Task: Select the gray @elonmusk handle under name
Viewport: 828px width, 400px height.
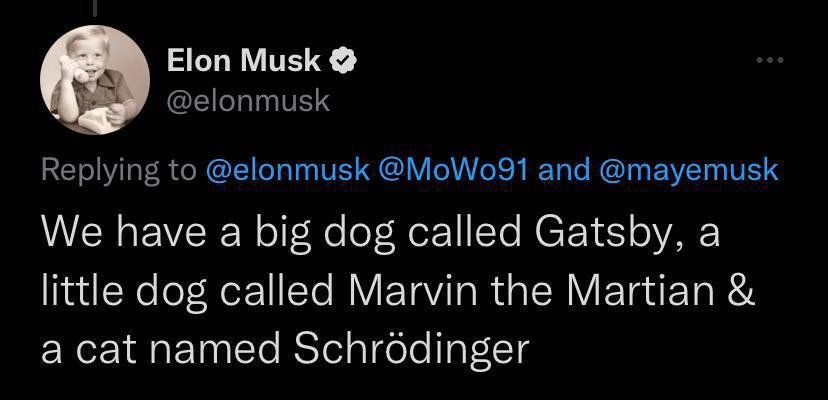Action: (x=248, y=101)
